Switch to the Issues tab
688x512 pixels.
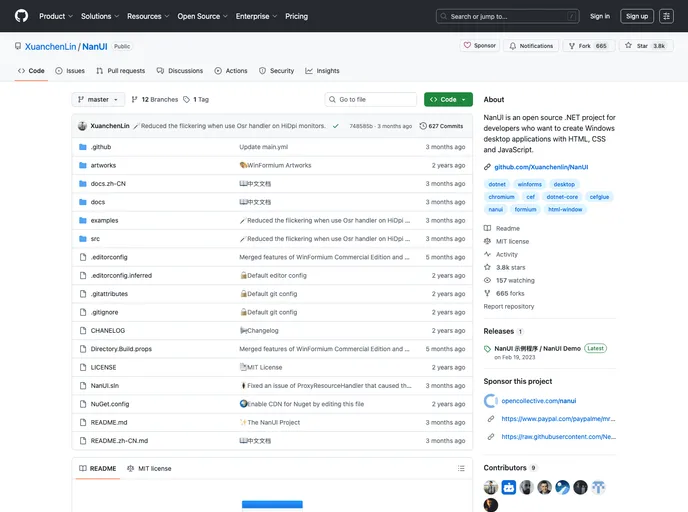(70, 71)
